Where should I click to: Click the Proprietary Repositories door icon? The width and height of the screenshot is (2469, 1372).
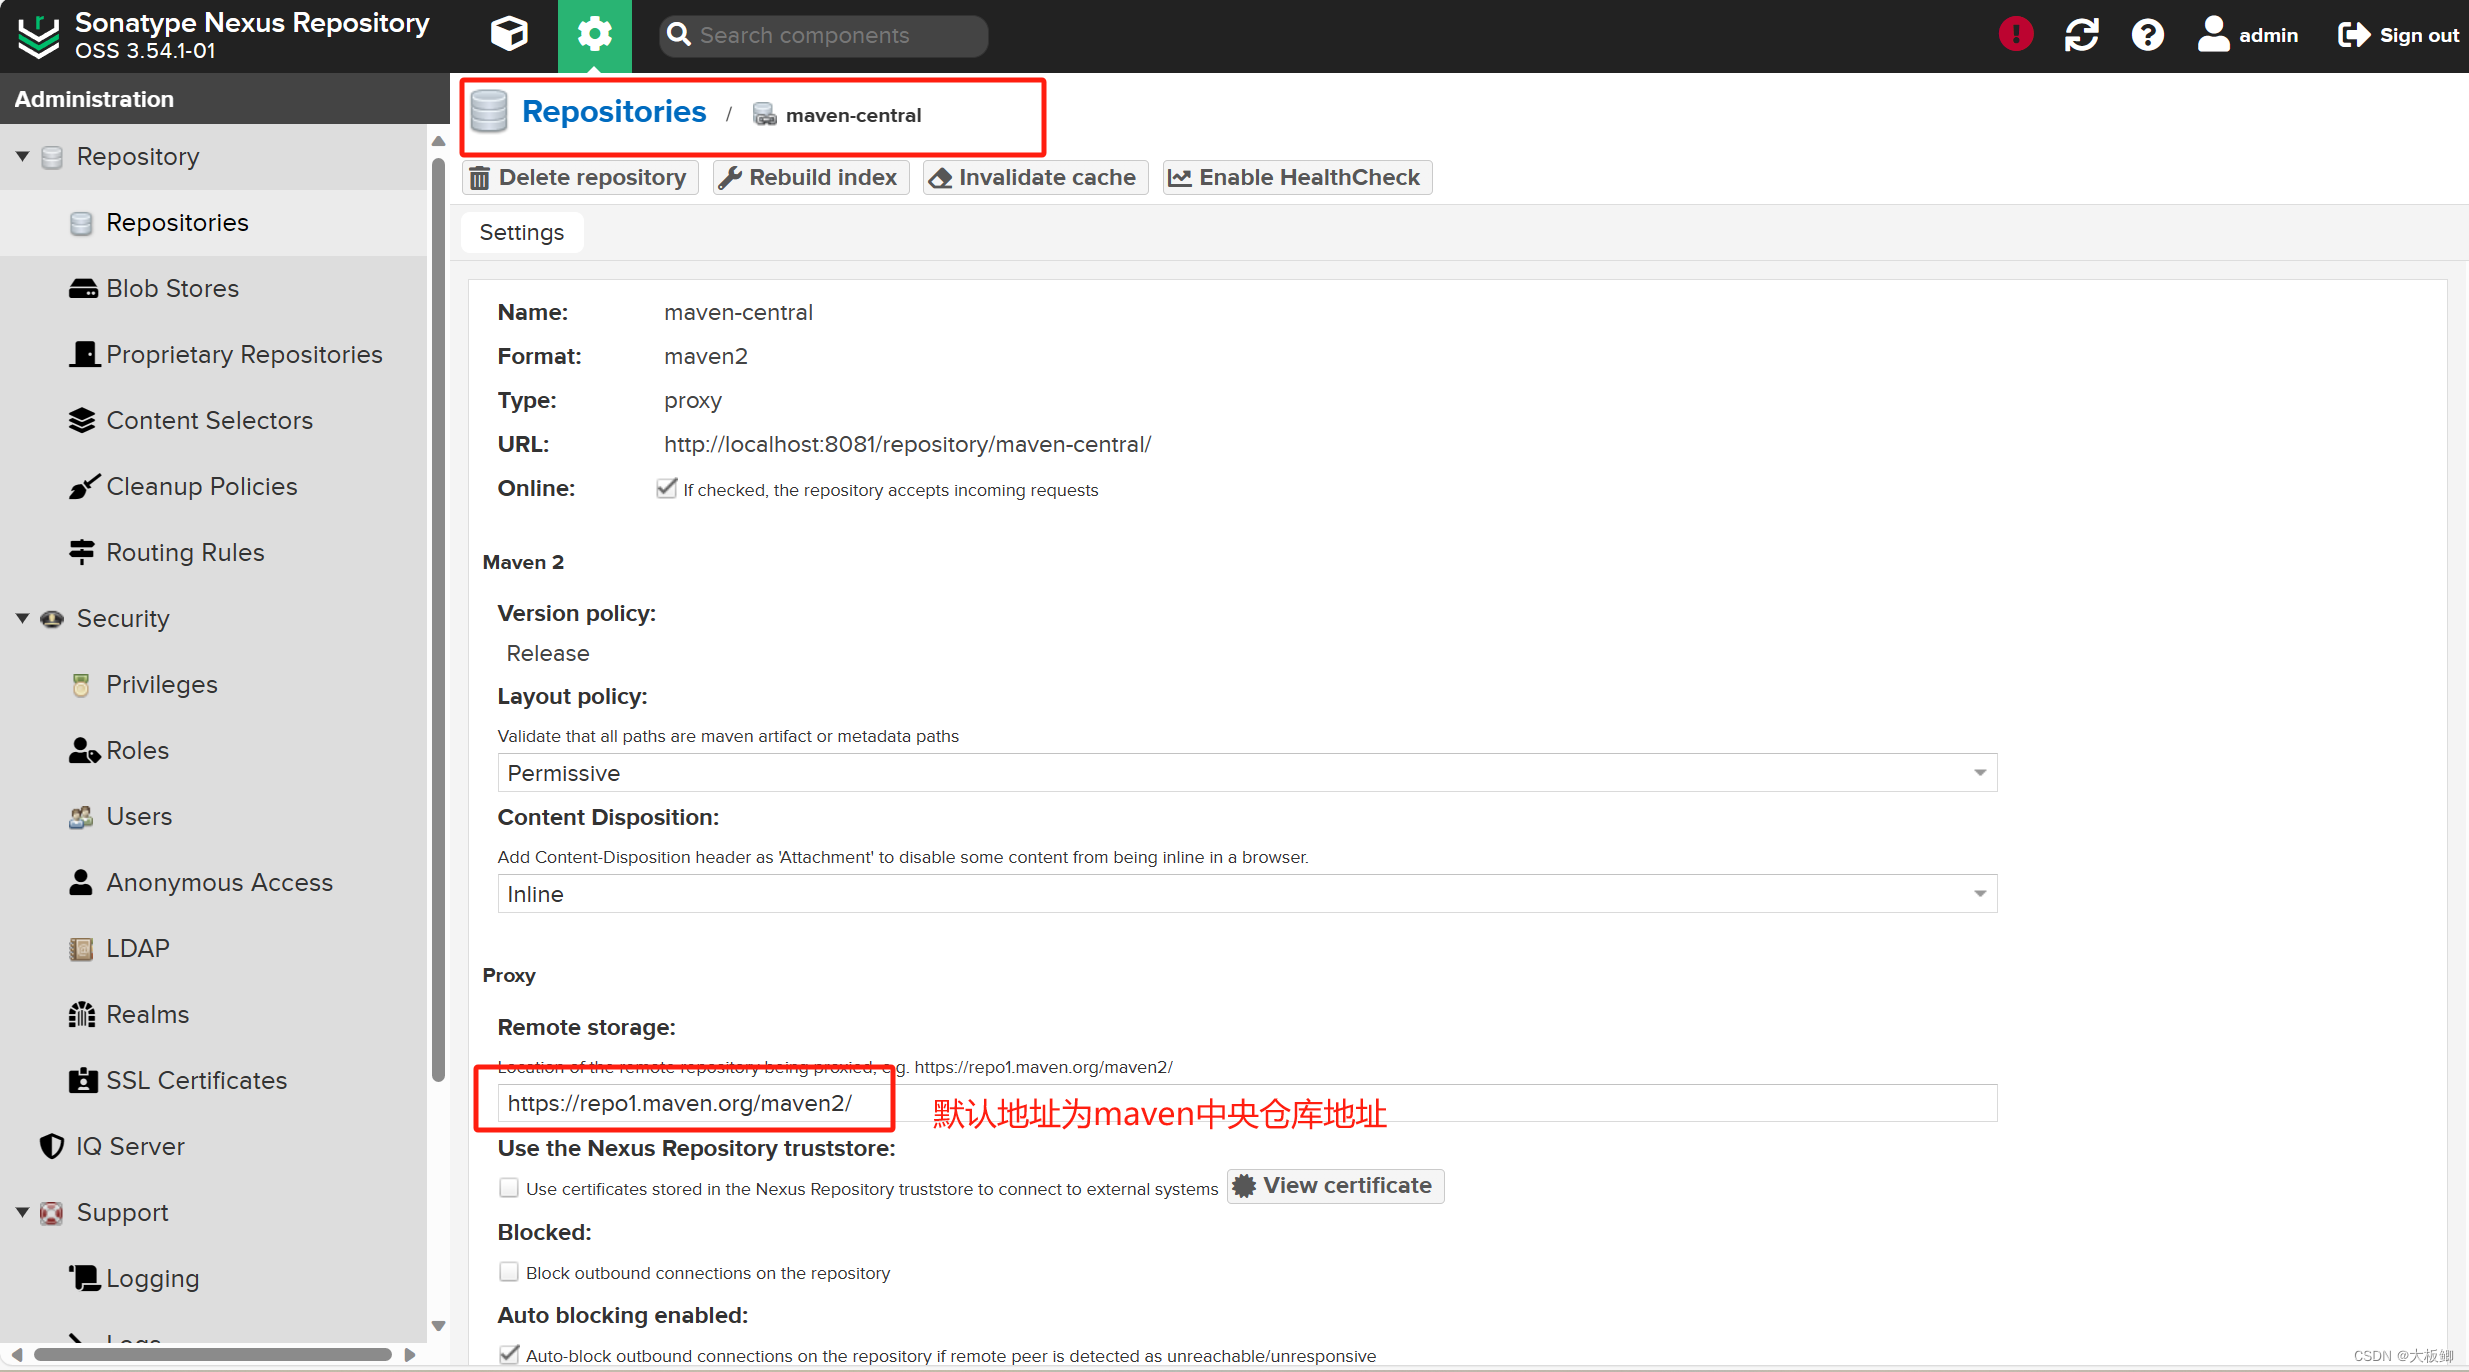pyautogui.click(x=84, y=354)
